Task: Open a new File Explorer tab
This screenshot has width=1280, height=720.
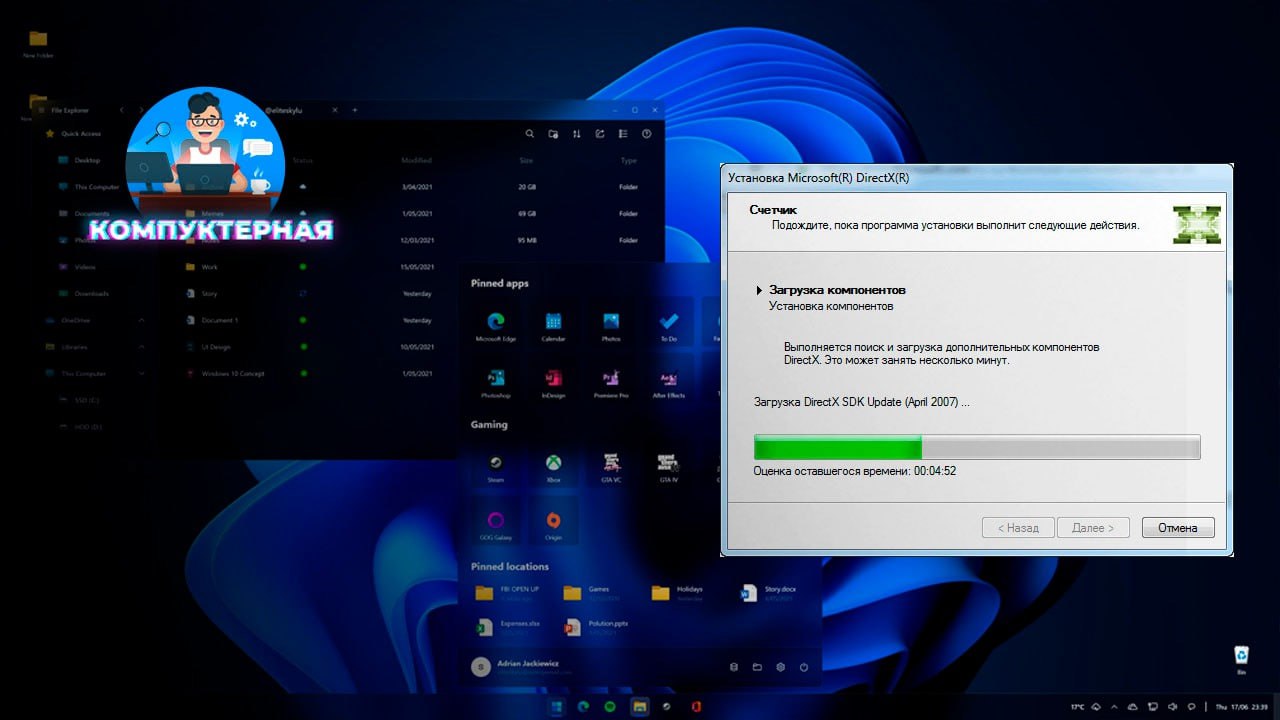Action: [354, 110]
